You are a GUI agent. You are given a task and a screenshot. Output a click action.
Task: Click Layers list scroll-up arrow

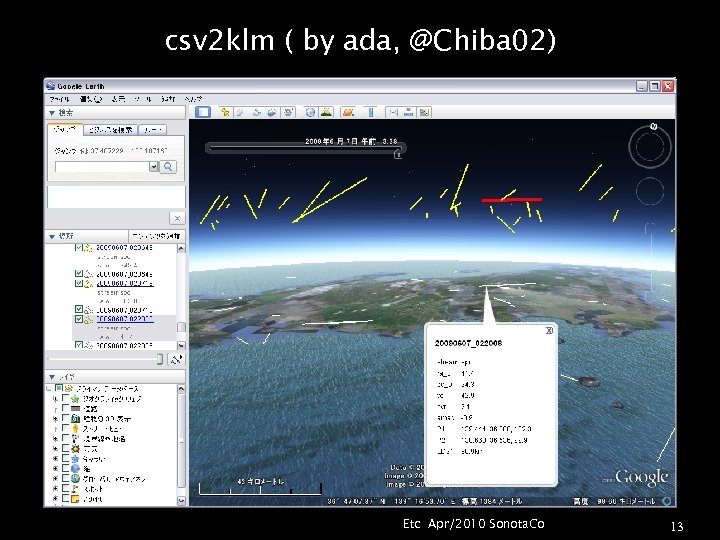(x=181, y=389)
